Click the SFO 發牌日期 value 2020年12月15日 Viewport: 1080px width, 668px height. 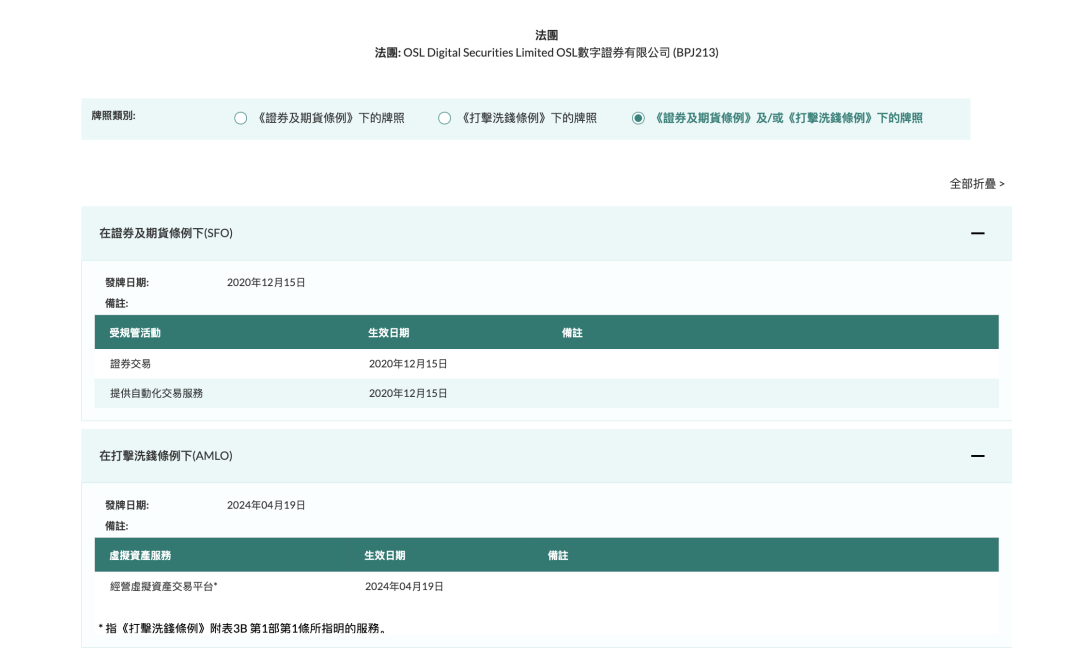266,283
